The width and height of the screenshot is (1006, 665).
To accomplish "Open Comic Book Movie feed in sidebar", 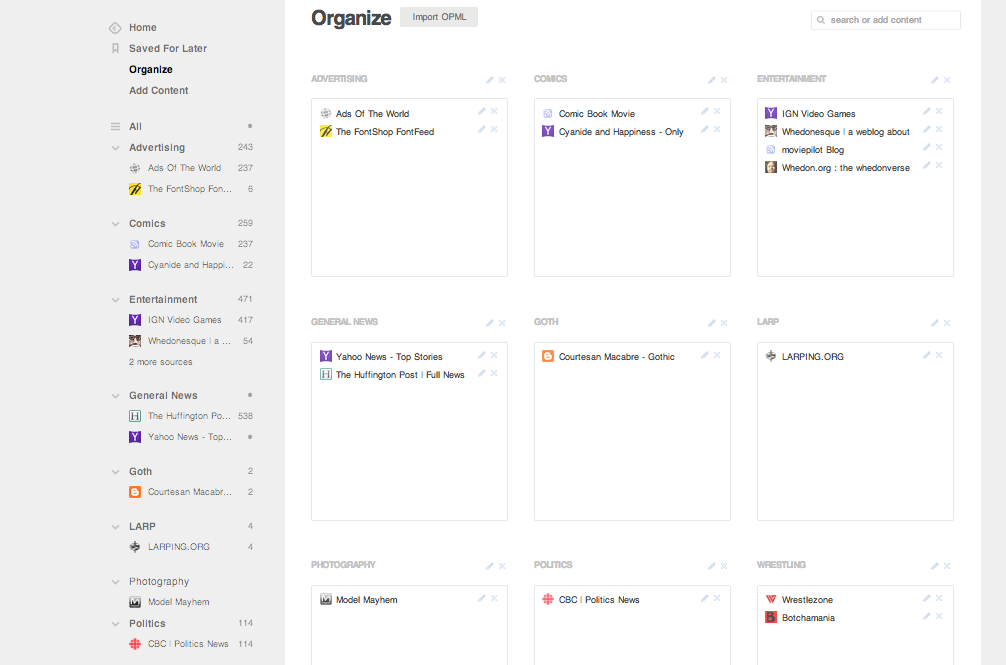I will pos(185,244).
